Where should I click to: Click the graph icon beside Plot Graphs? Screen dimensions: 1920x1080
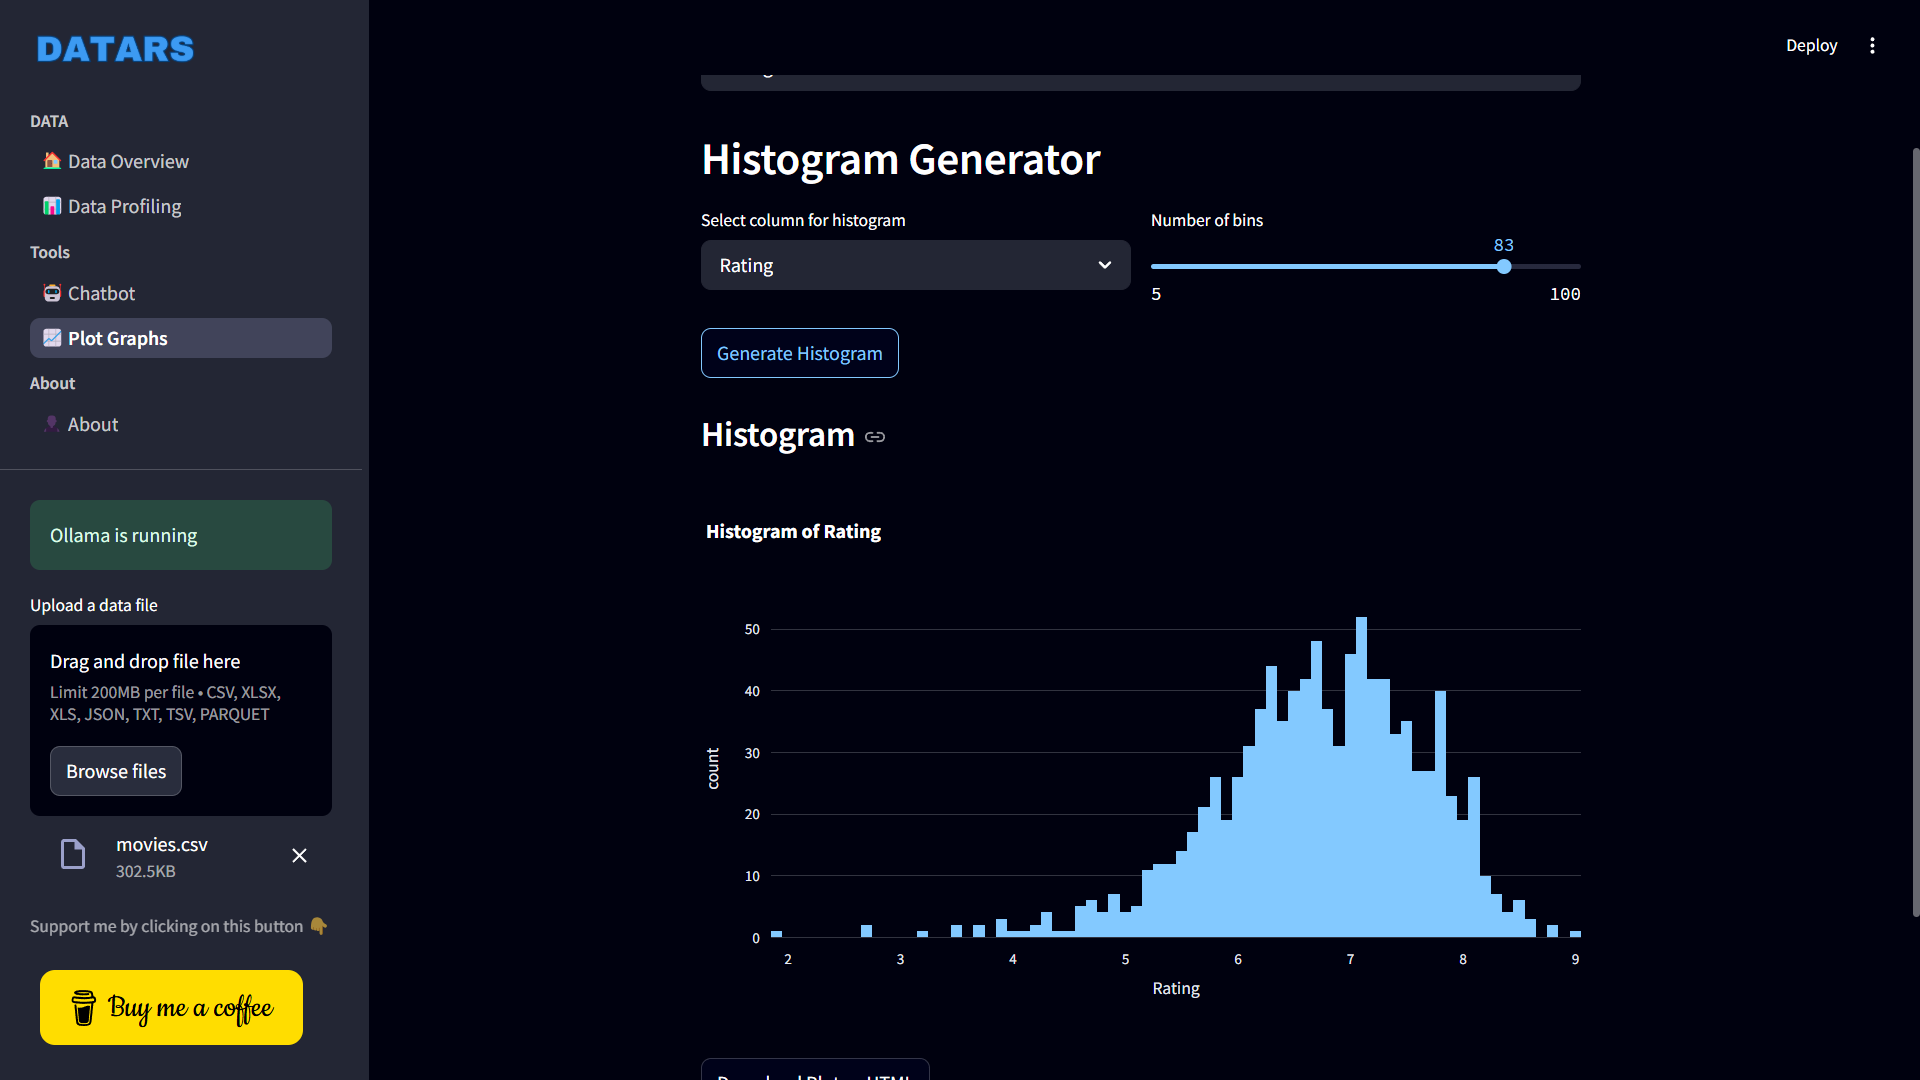point(52,338)
